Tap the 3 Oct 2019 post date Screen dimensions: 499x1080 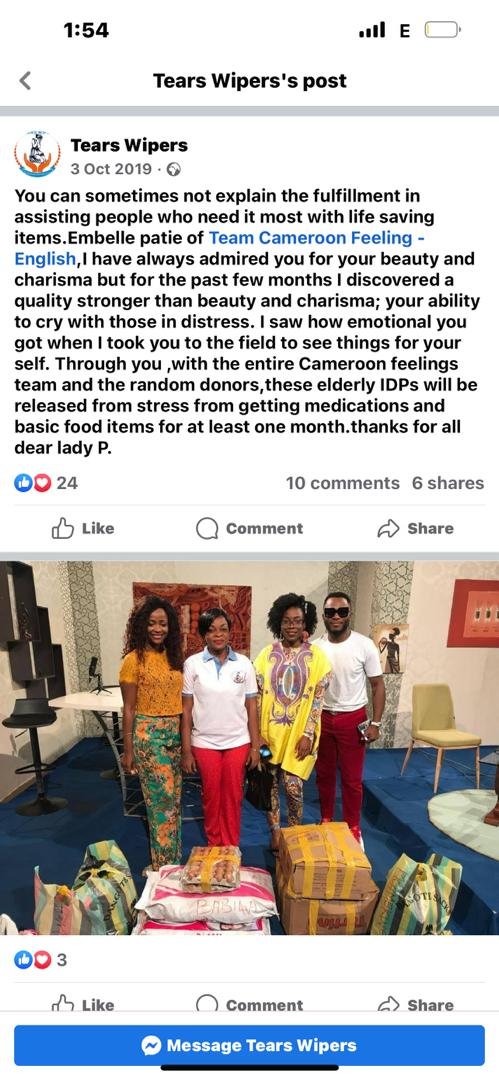(111, 169)
